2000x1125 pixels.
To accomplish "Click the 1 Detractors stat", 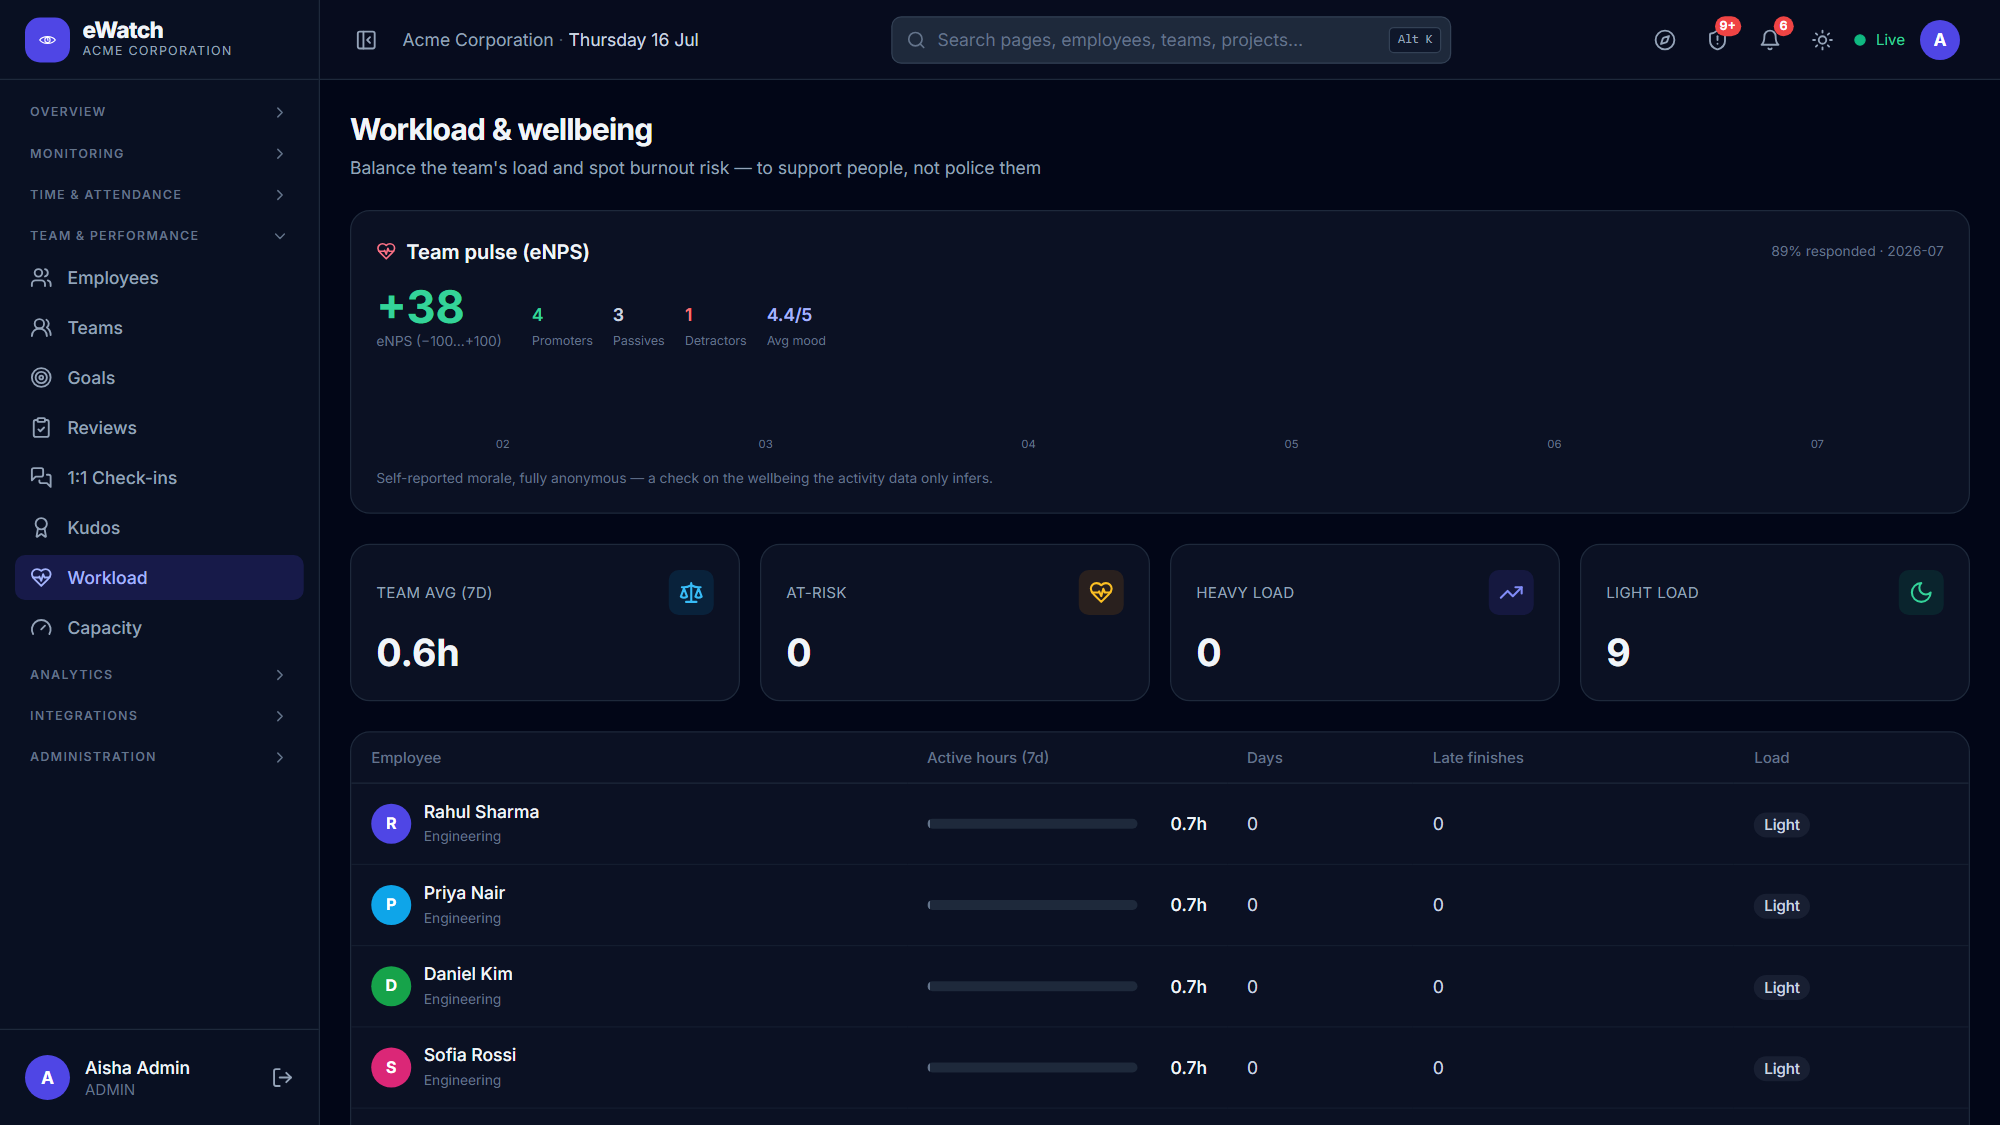I will tap(715, 327).
